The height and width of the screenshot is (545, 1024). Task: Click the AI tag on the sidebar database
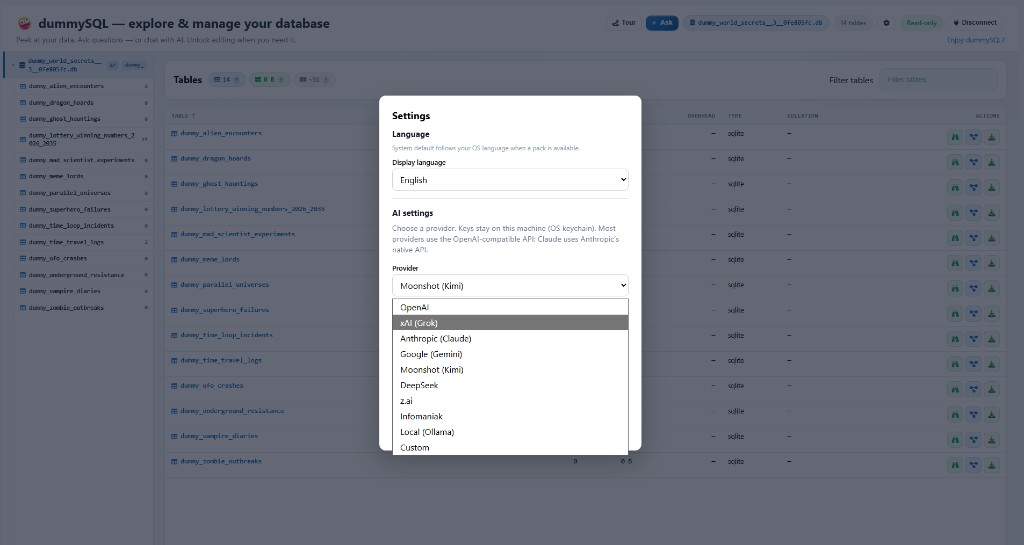tap(112, 65)
